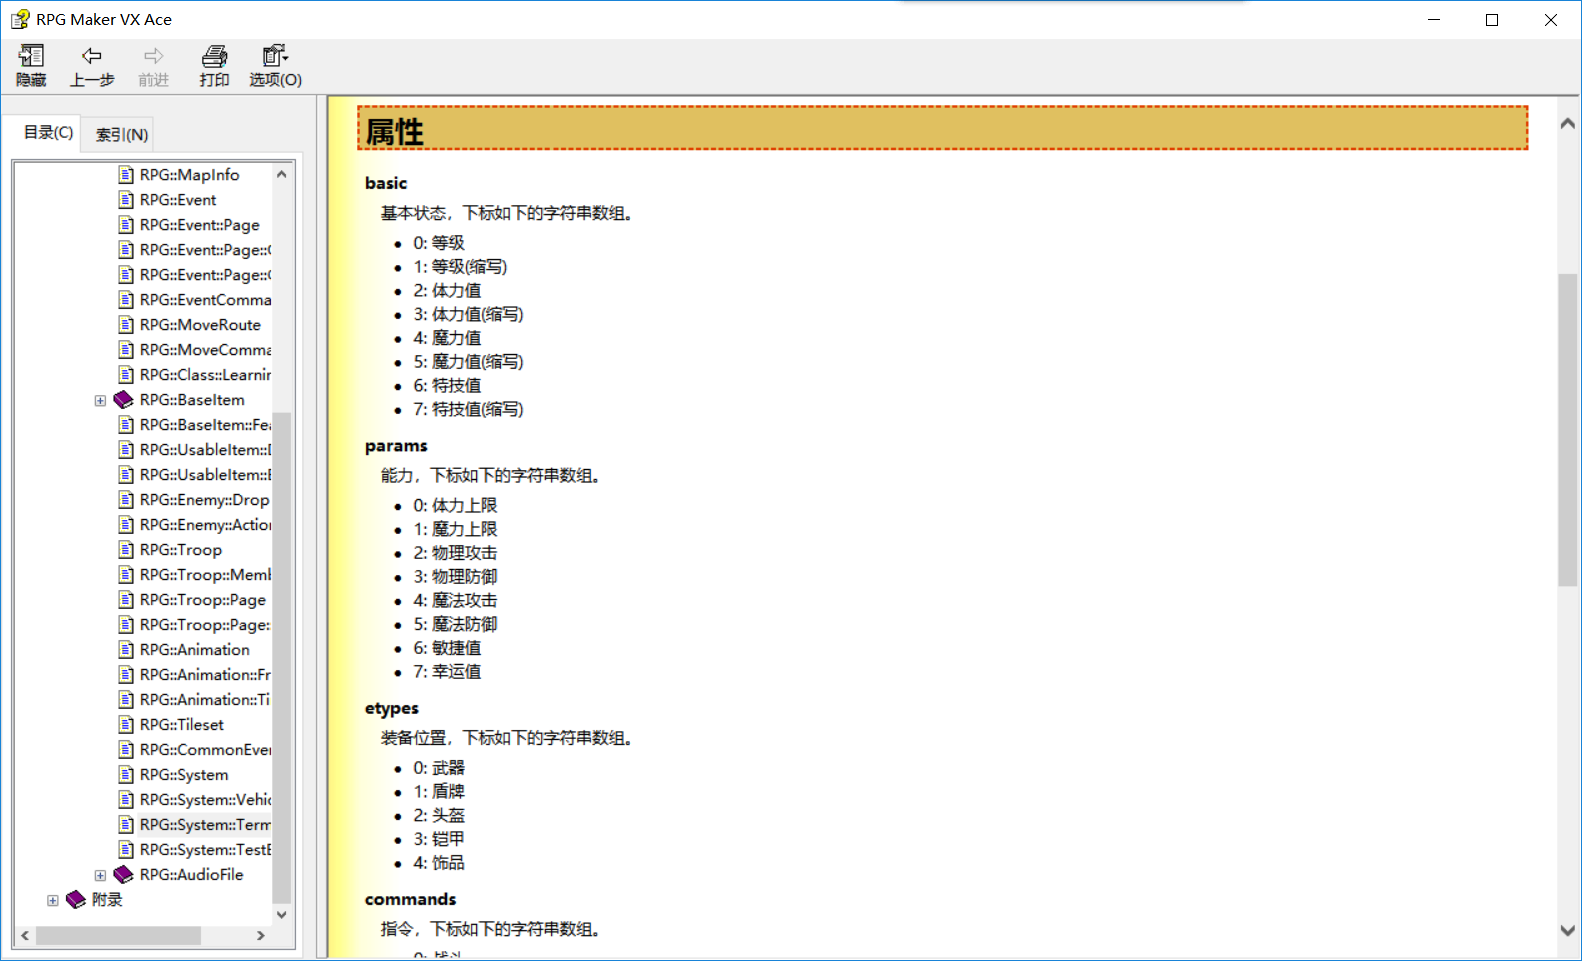The width and height of the screenshot is (1582, 961).
Task: Click the page icon beside RPG::Animation::Timing
Action: 126,700
